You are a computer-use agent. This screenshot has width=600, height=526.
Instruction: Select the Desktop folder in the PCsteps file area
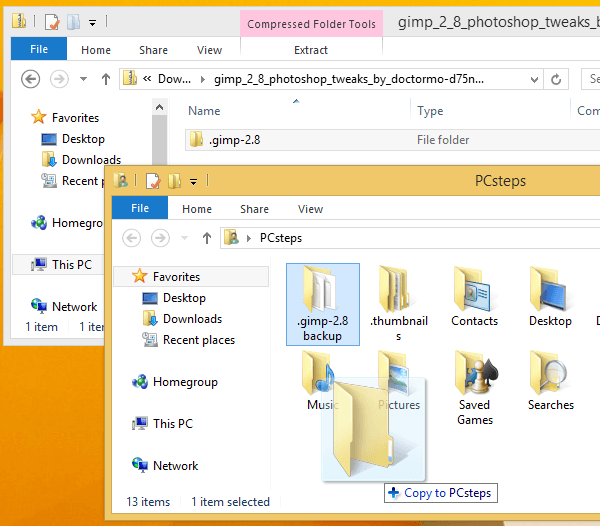coord(550,296)
